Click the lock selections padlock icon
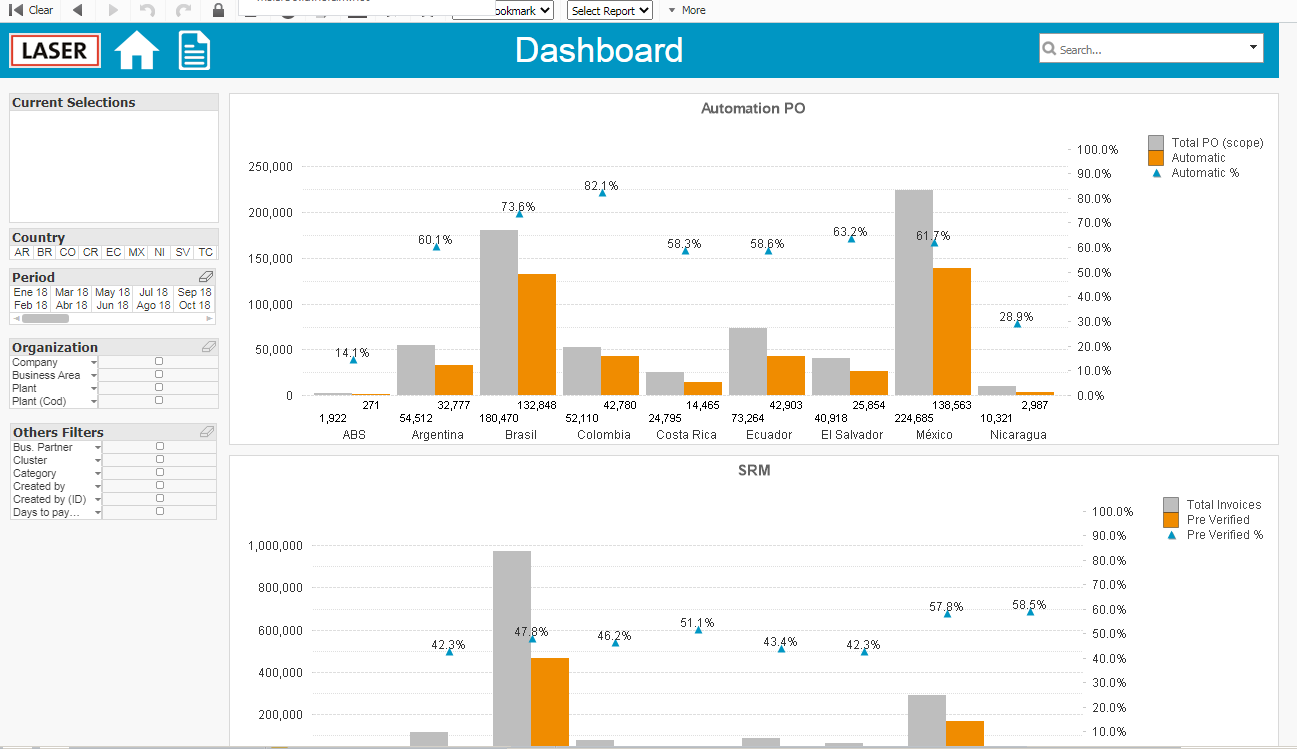1297x749 pixels. (x=219, y=10)
